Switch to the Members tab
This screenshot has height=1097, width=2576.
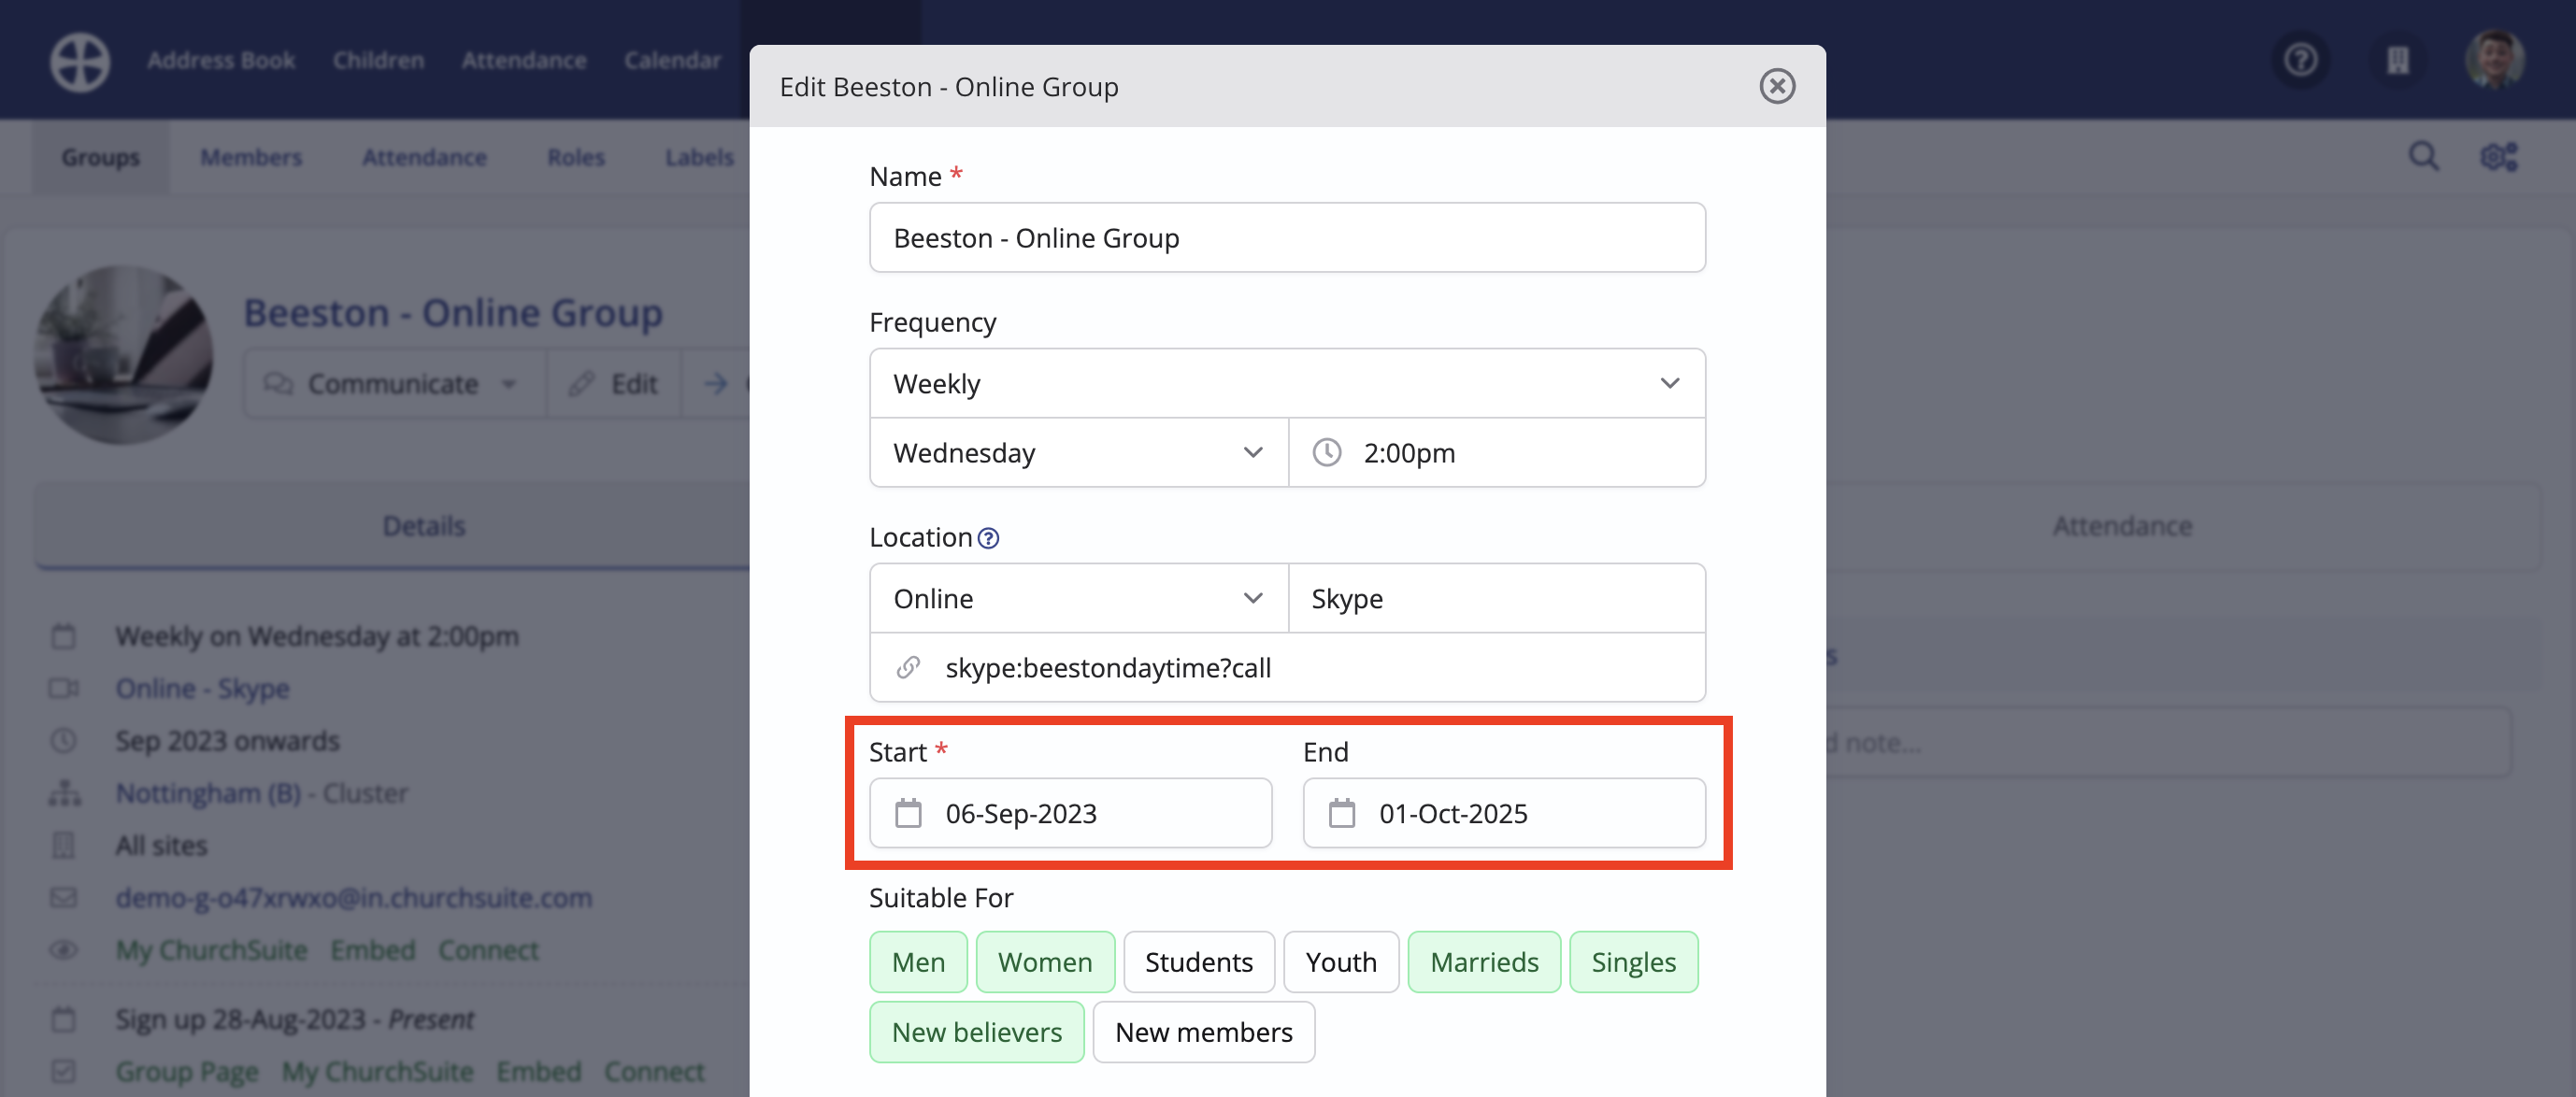tap(251, 157)
